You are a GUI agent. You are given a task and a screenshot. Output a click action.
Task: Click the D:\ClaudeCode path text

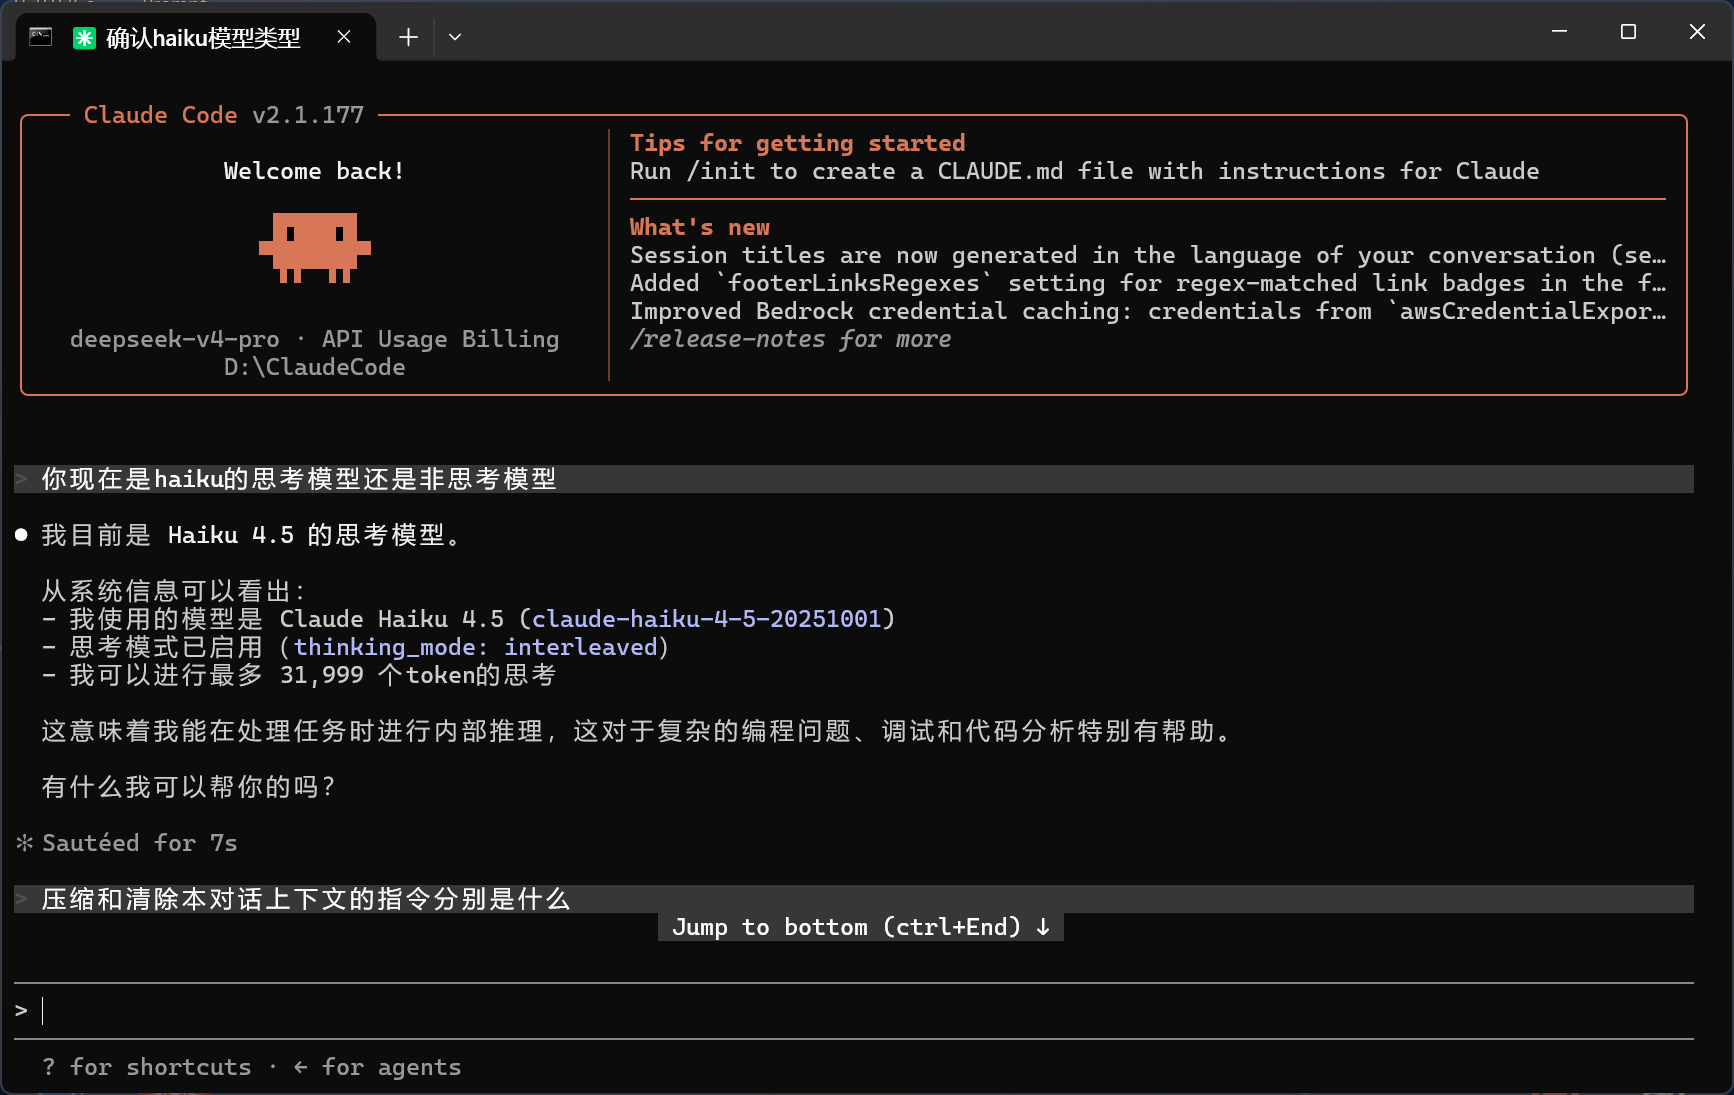pos(315,367)
